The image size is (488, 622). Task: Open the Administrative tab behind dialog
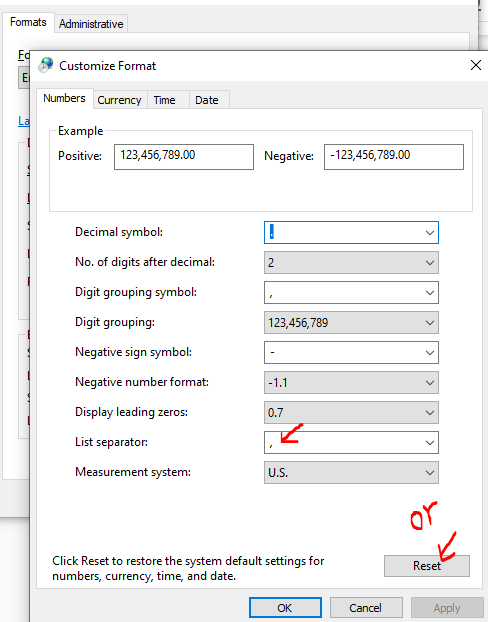[x=91, y=24]
